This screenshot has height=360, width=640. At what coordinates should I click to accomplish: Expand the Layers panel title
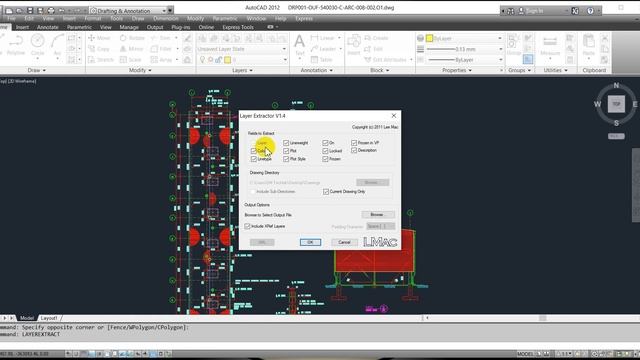coord(242,70)
